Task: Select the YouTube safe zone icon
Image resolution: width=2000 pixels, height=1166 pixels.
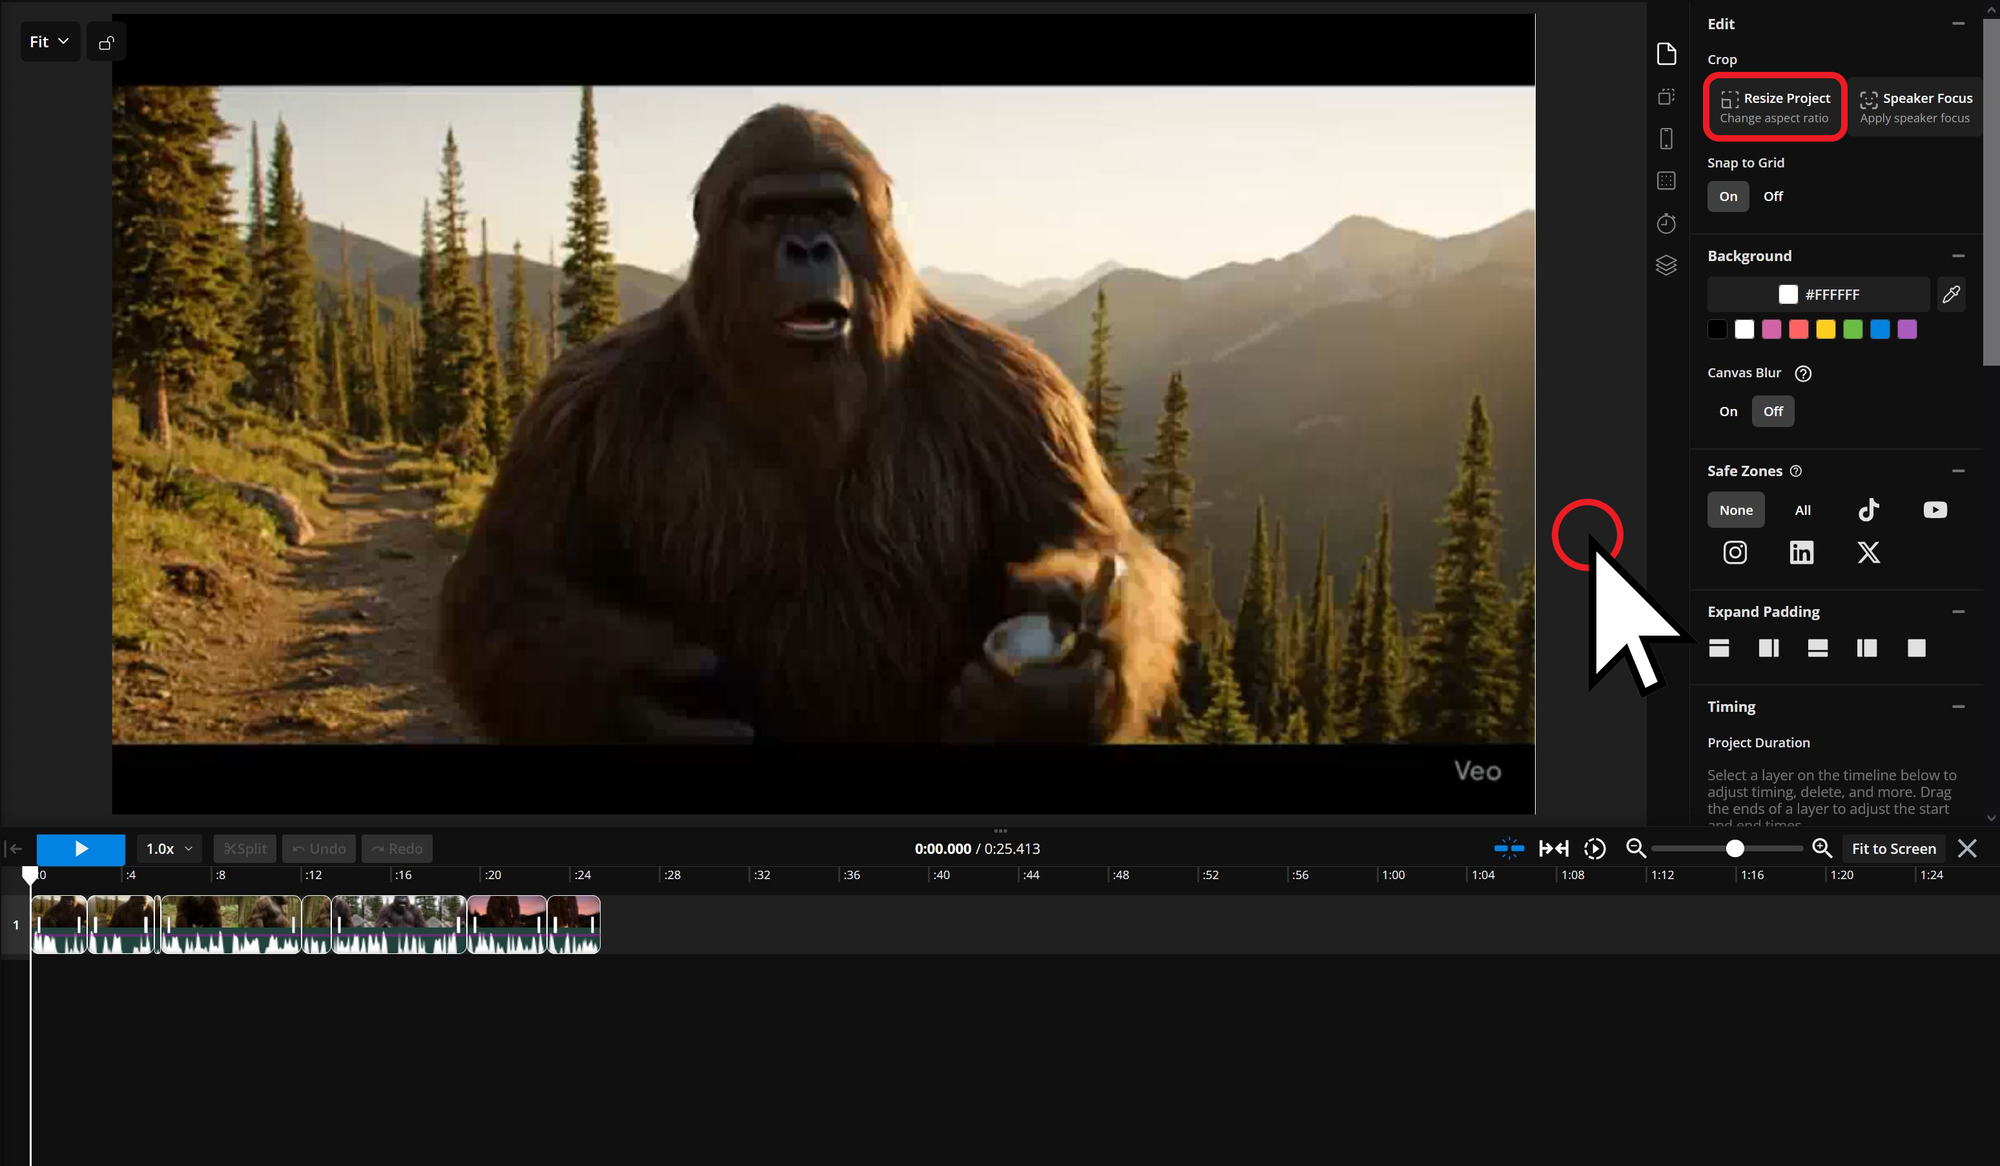Action: click(x=1934, y=510)
